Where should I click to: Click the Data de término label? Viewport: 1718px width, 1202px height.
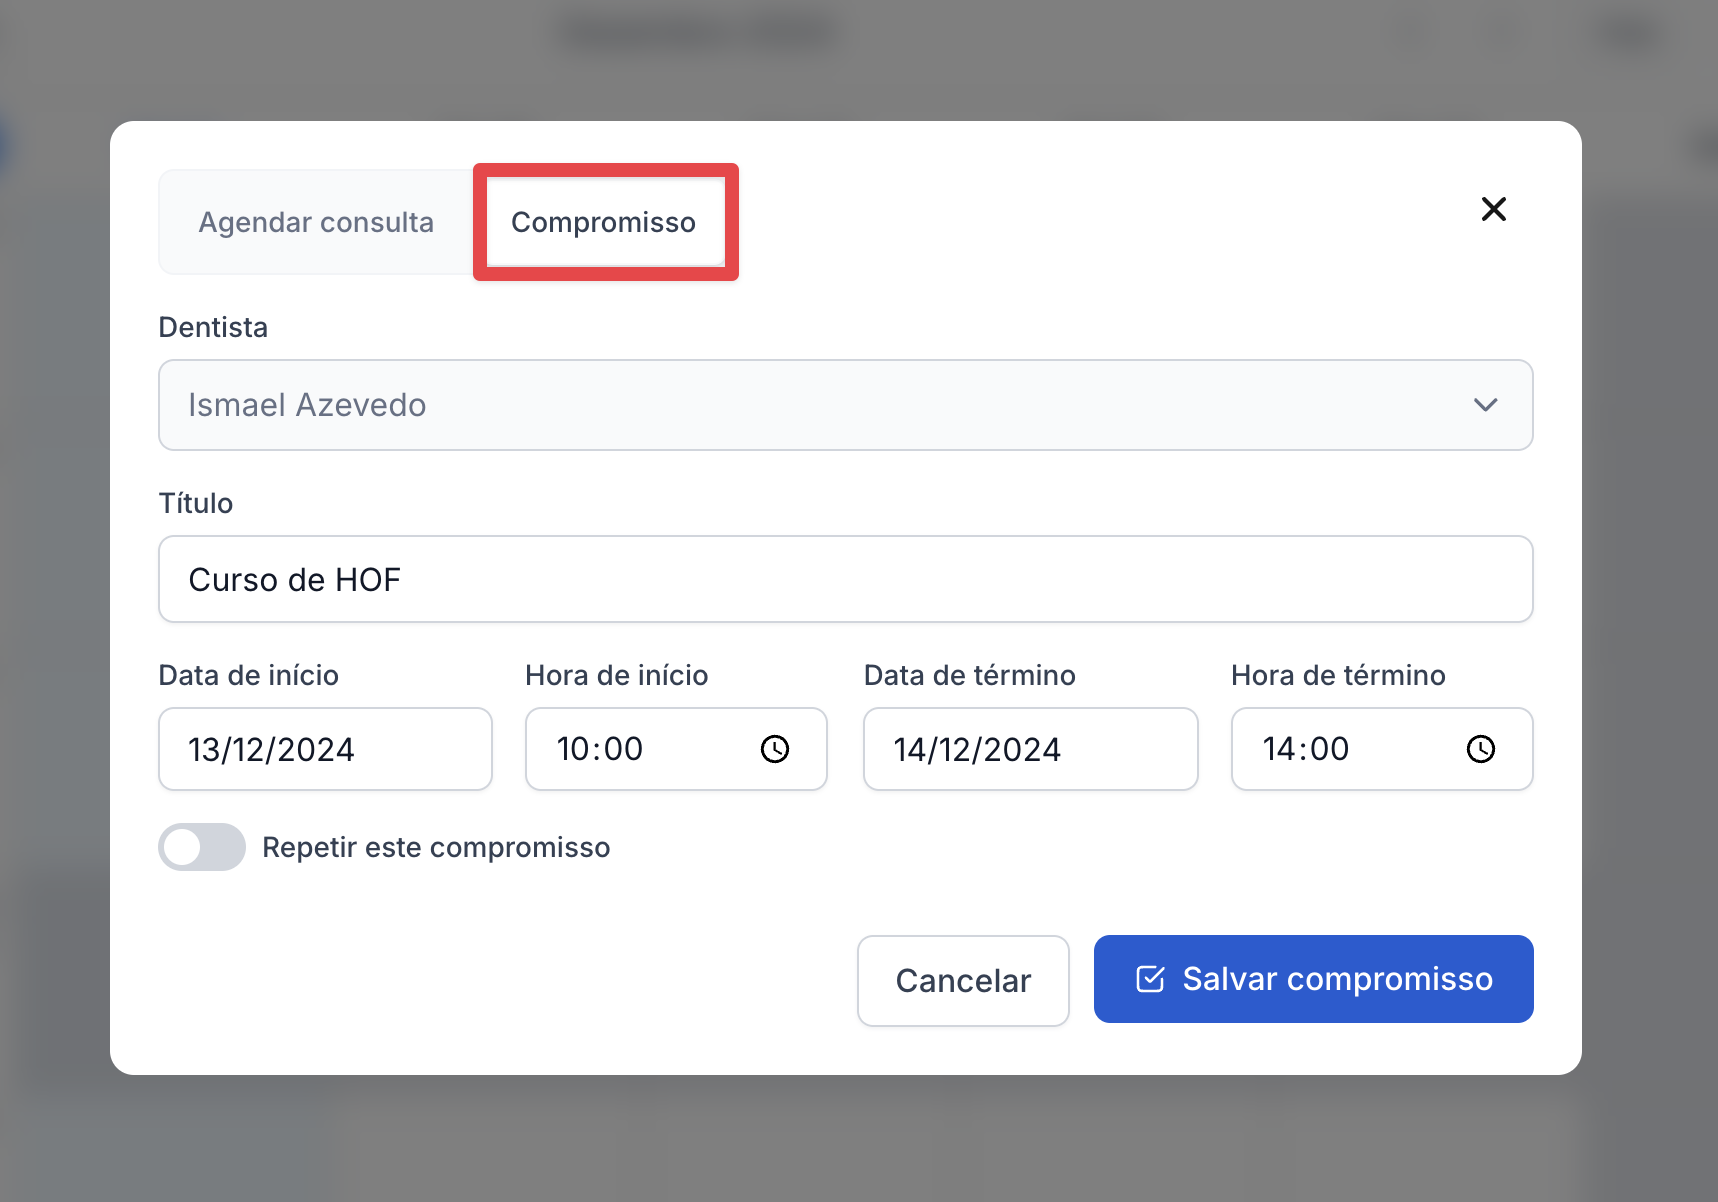(969, 675)
